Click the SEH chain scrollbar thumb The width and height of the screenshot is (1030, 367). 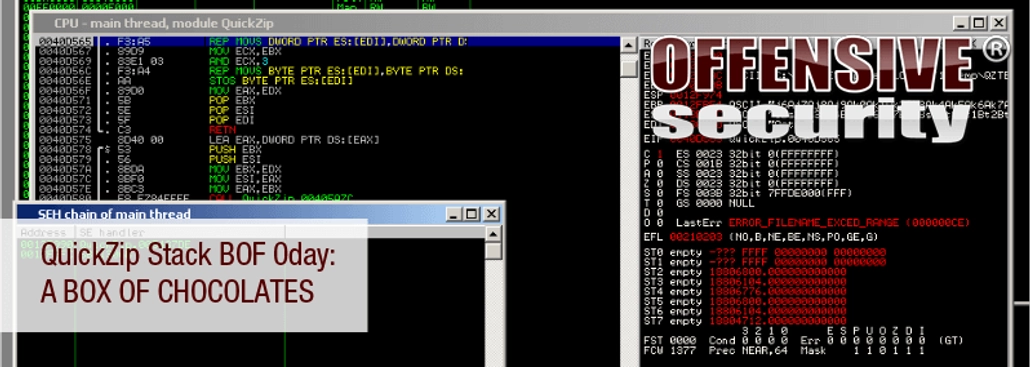(493, 251)
